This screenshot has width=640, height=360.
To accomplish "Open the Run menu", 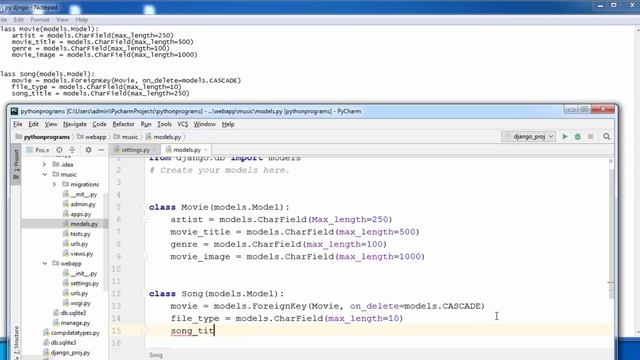I will coord(146,124).
